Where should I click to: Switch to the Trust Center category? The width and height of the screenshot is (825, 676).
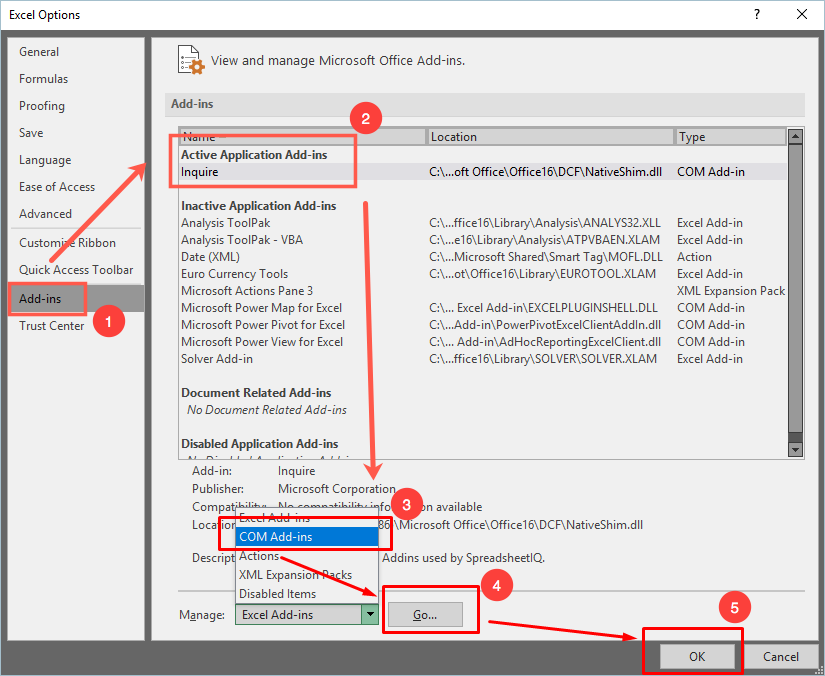(x=52, y=326)
